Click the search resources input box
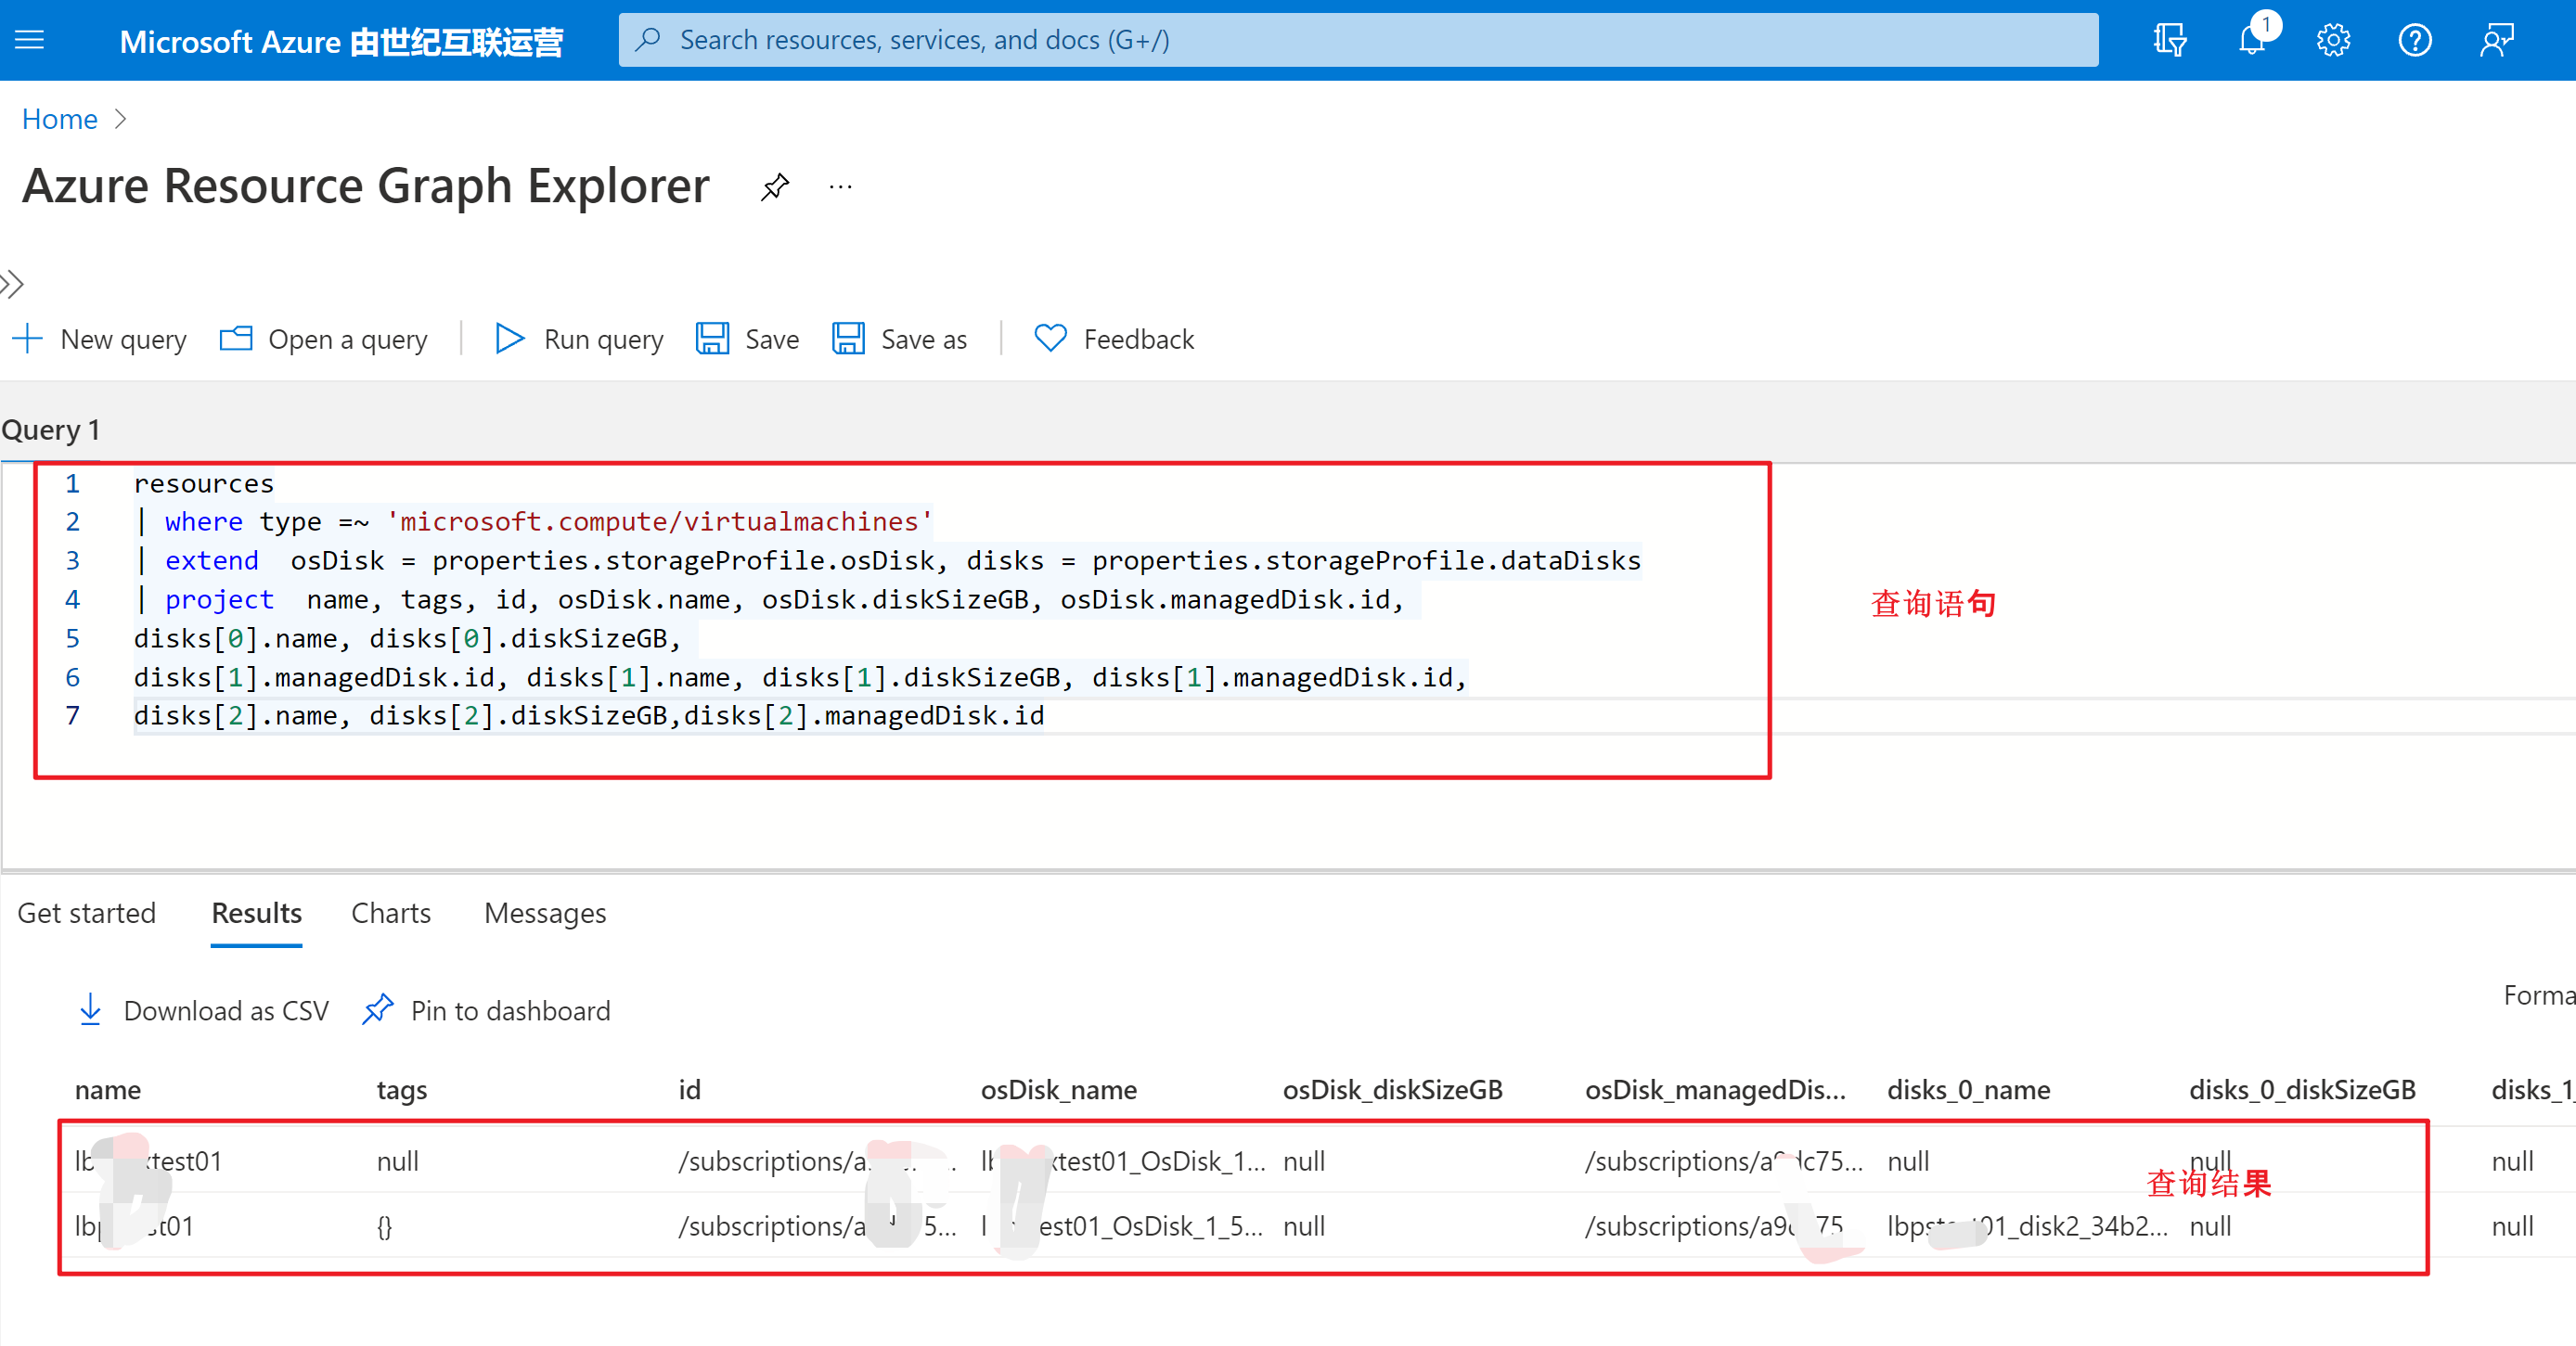The height and width of the screenshot is (1346, 2576). (1358, 40)
